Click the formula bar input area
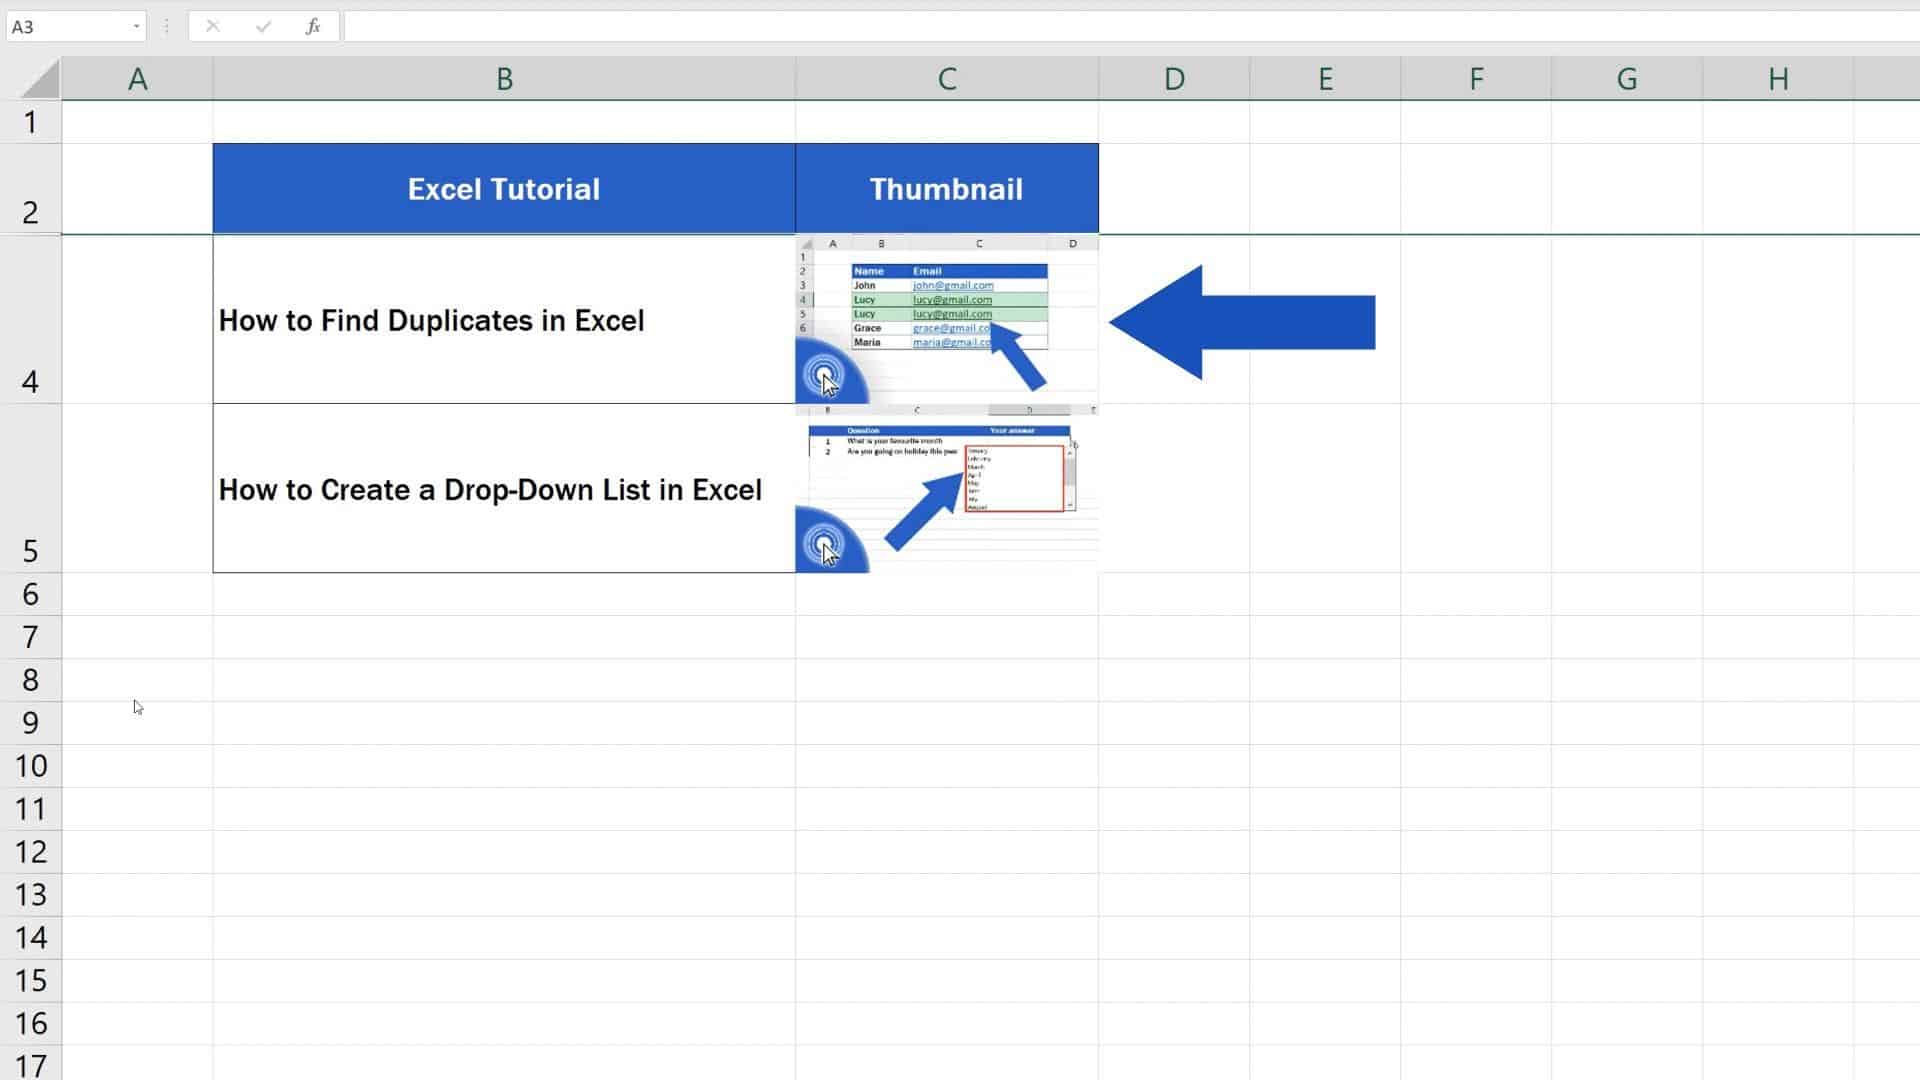The width and height of the screenshot is (1920, 1080). [x=1100, y=27]
